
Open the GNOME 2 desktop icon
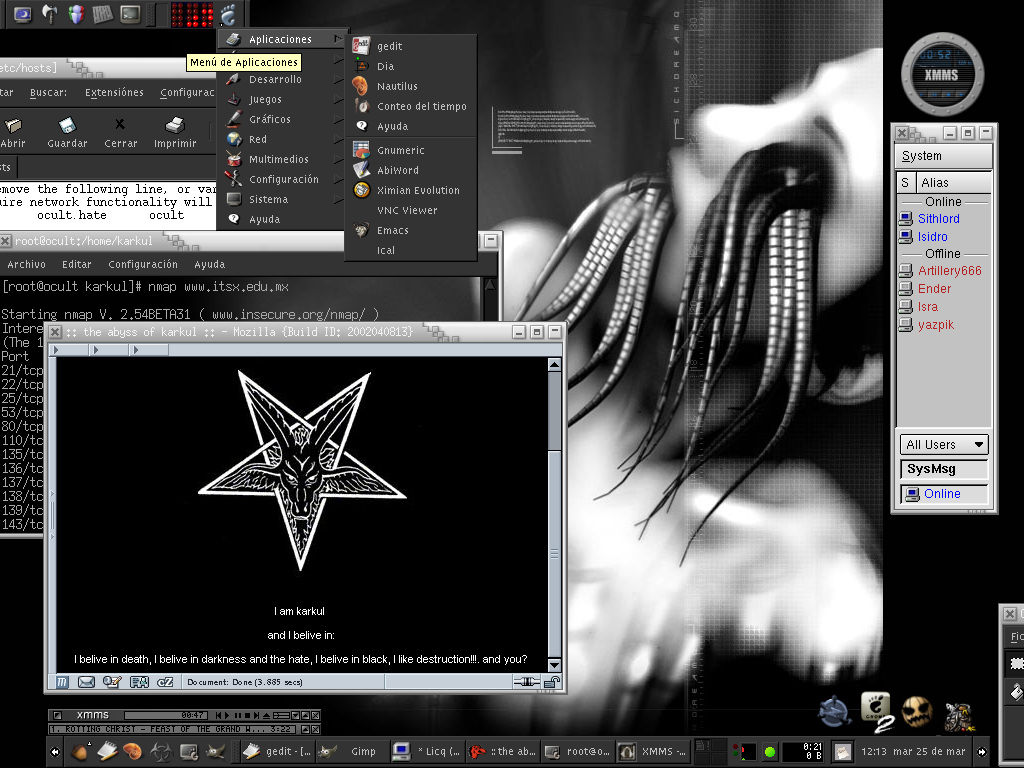(x=876, y=712)
